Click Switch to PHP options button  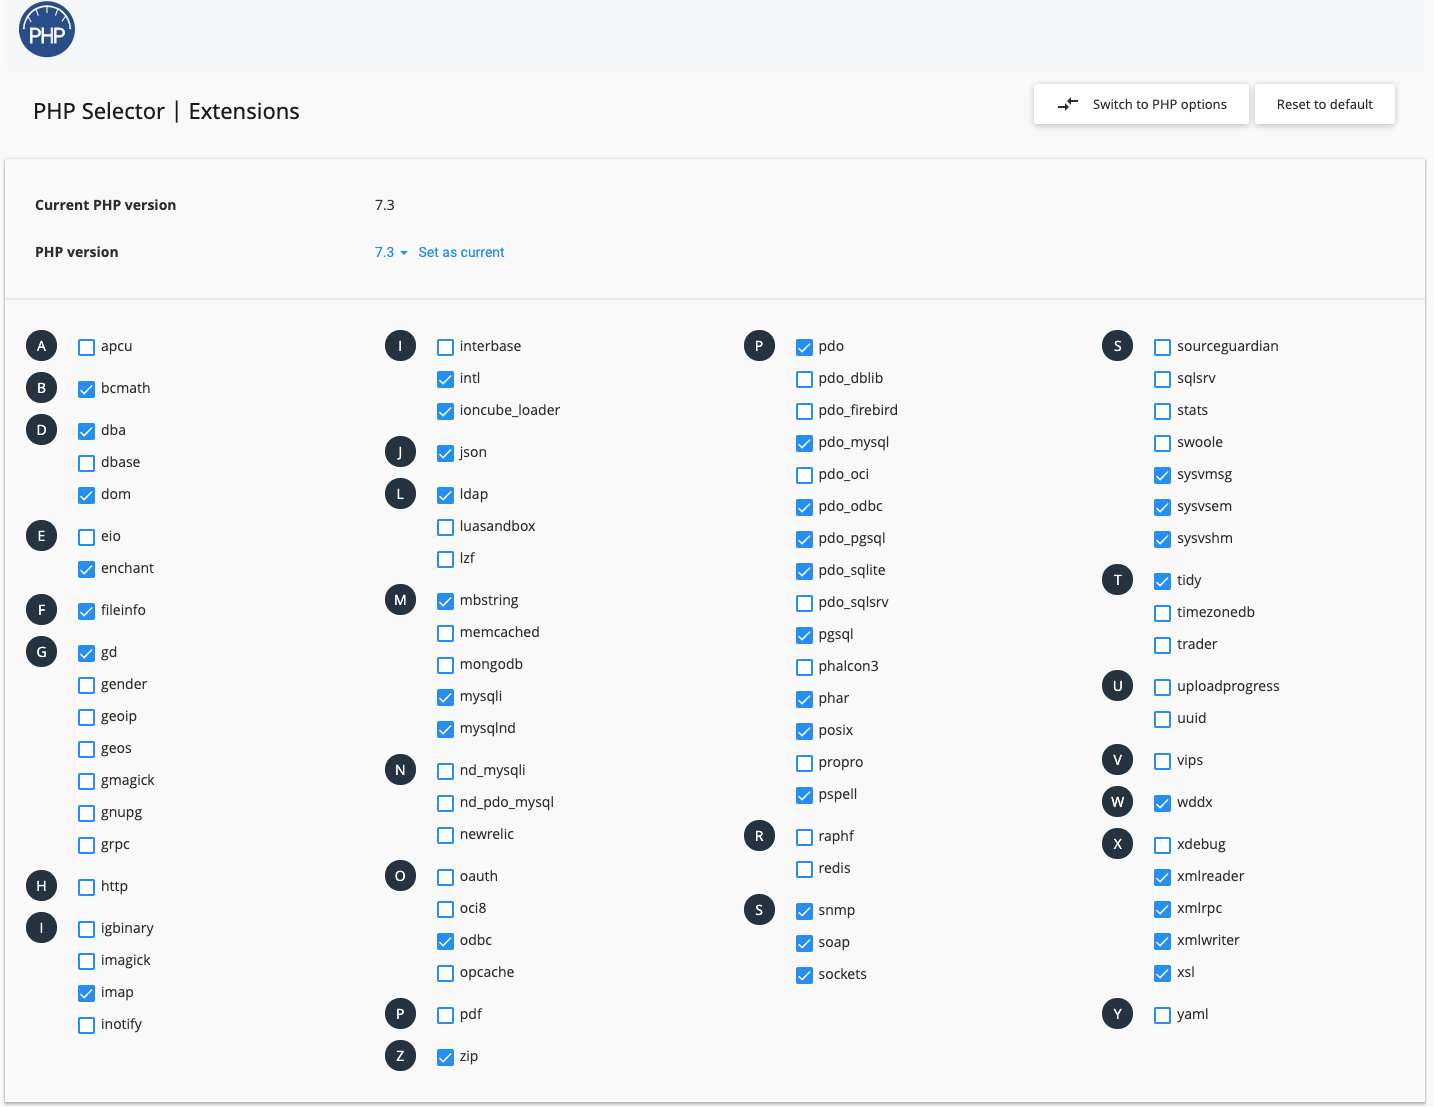[1141, 104]
